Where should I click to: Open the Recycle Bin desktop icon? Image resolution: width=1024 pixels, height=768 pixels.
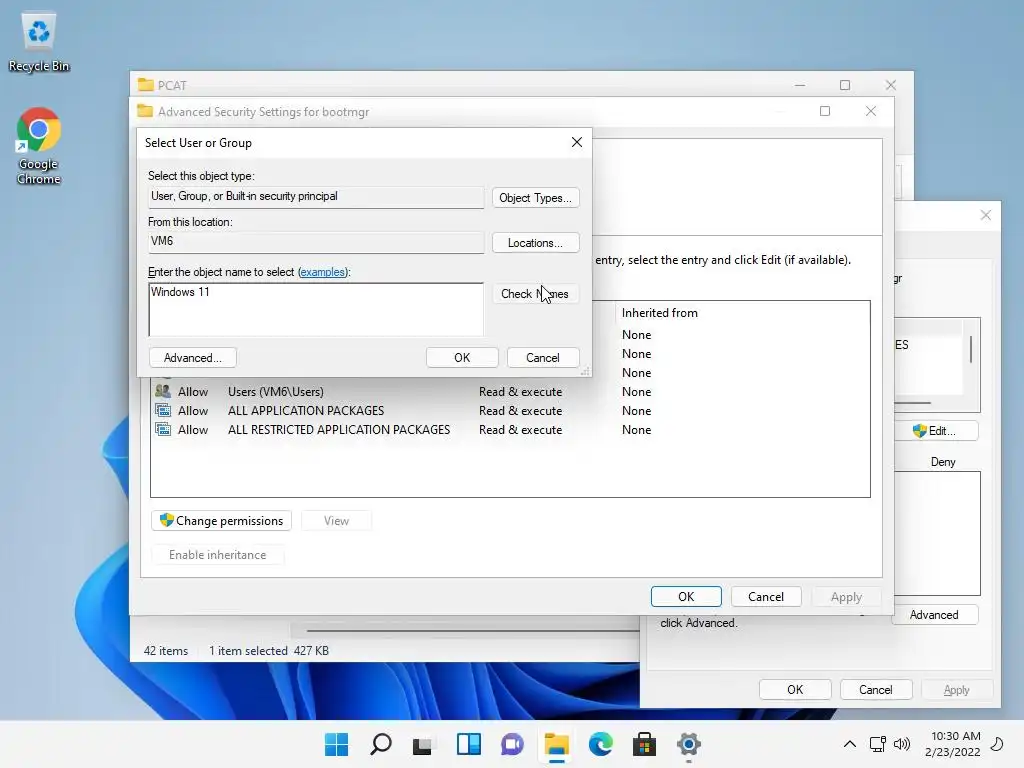pos(39,42)
